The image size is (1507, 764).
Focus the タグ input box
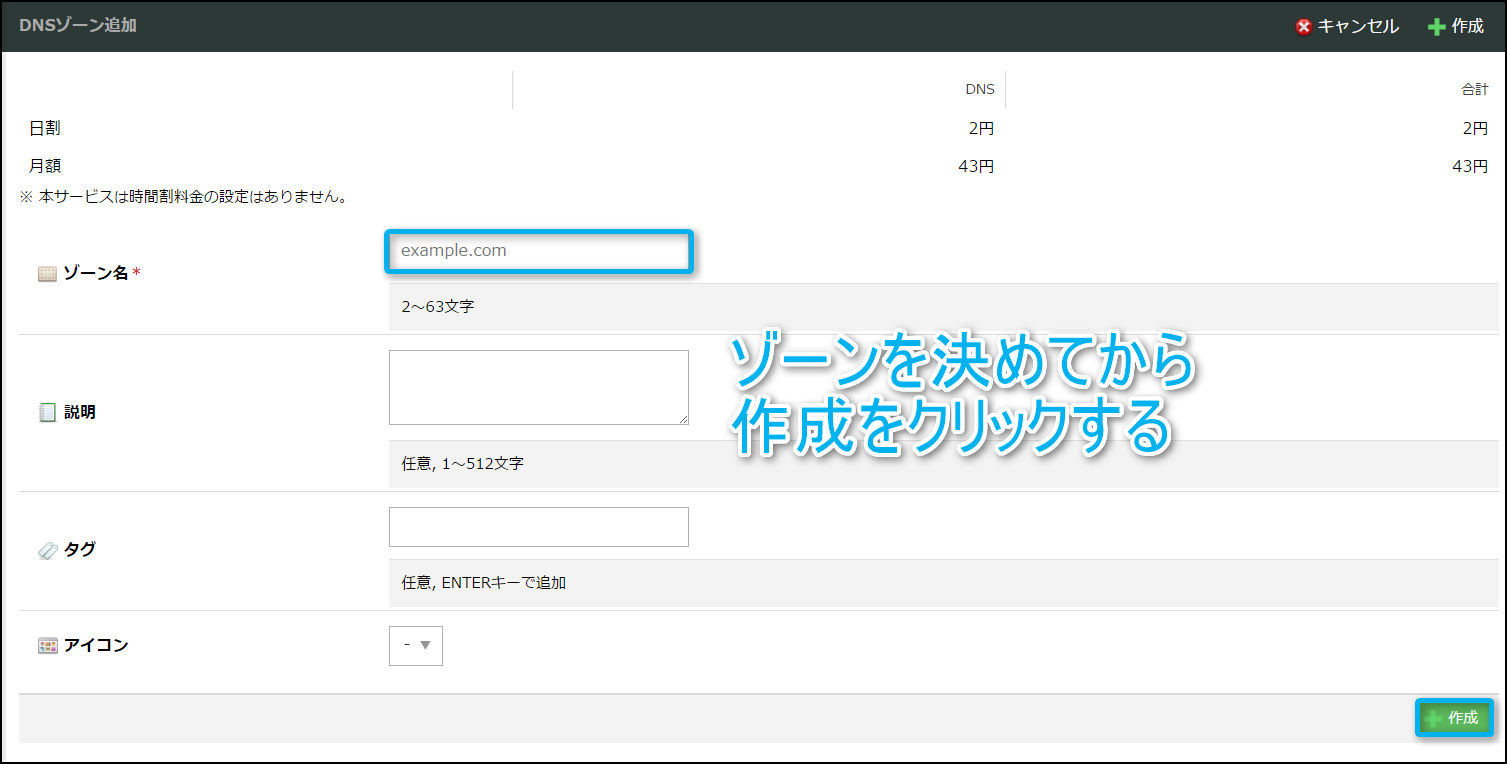[x=538, y=527]
